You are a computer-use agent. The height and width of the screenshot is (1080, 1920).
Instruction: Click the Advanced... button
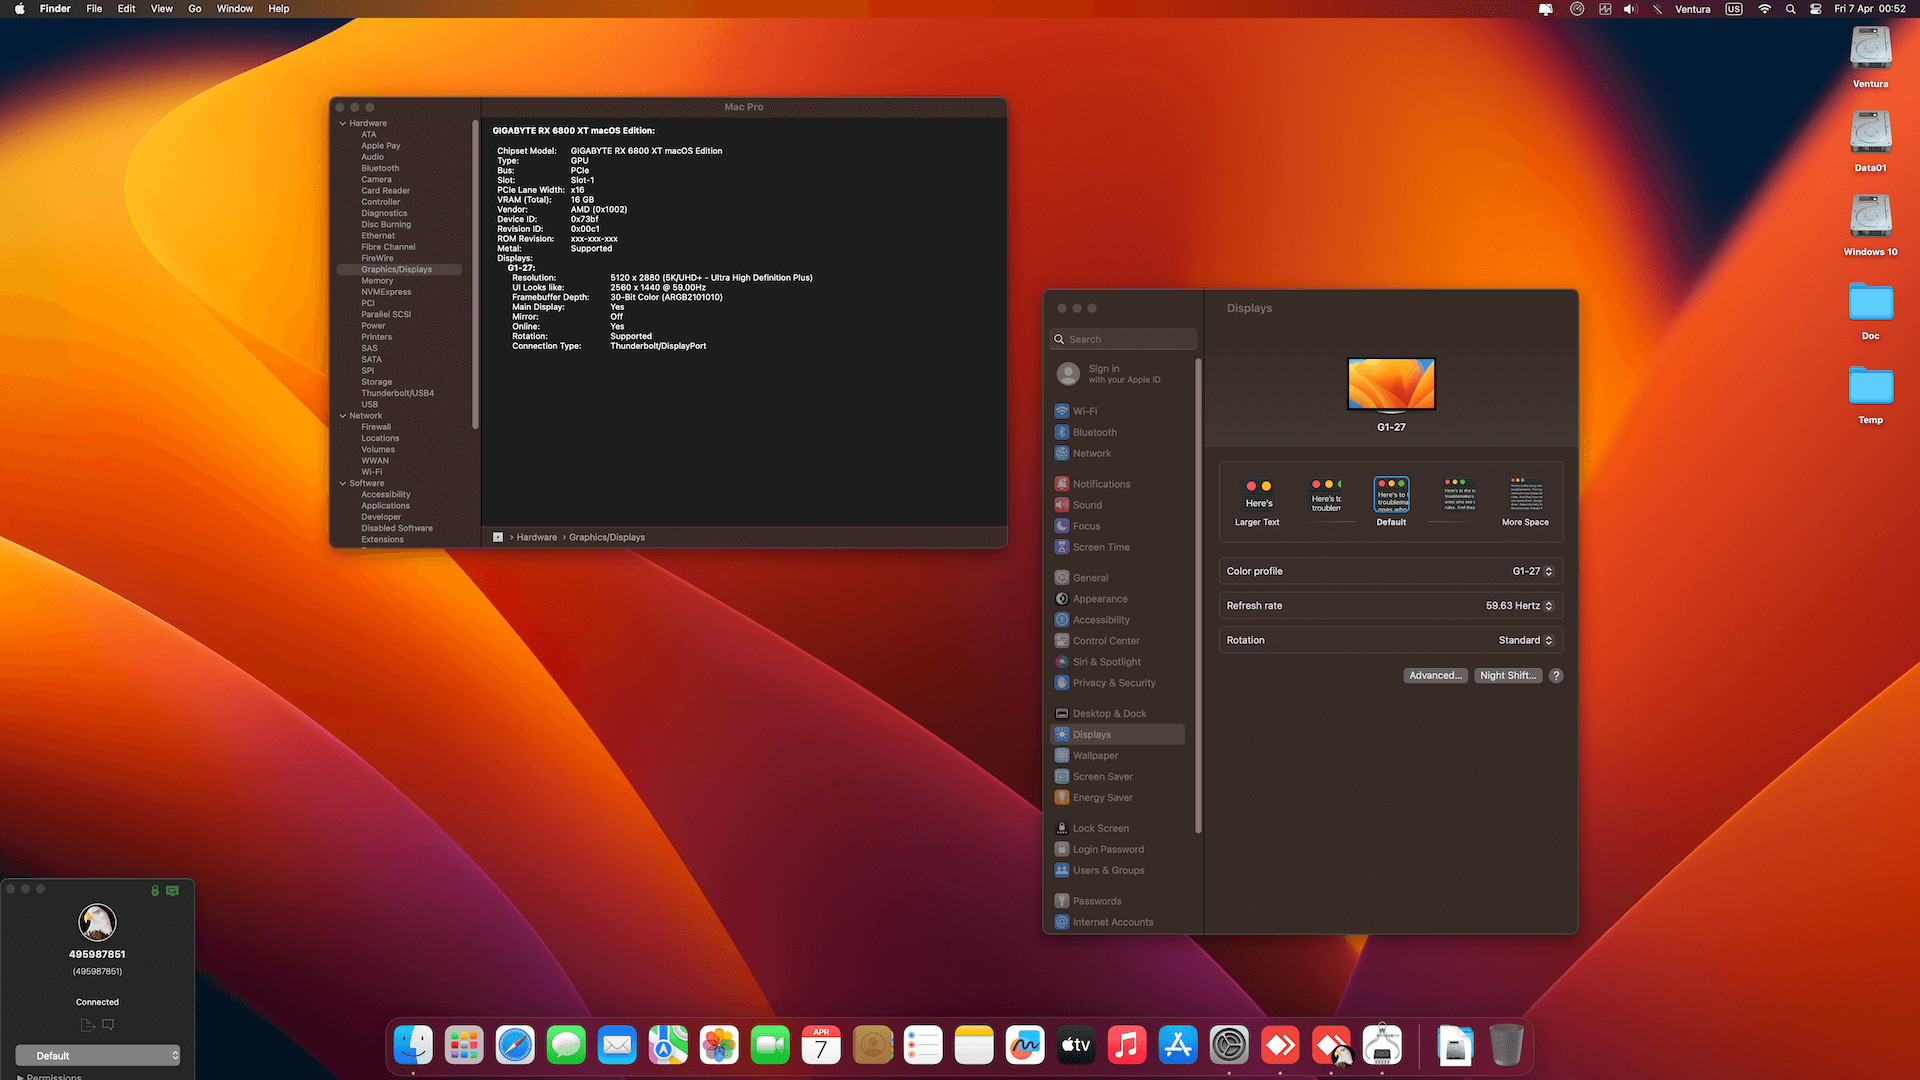(x=1435, y=676)
